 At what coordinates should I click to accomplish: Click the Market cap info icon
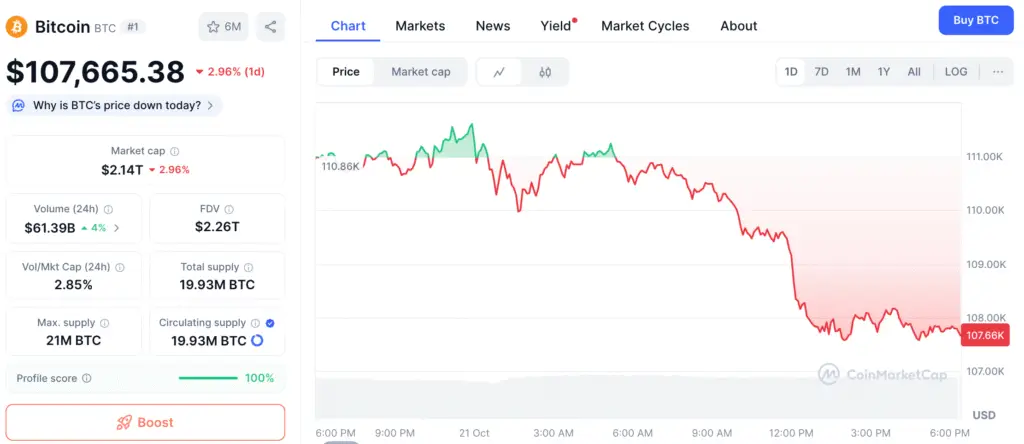175,151
